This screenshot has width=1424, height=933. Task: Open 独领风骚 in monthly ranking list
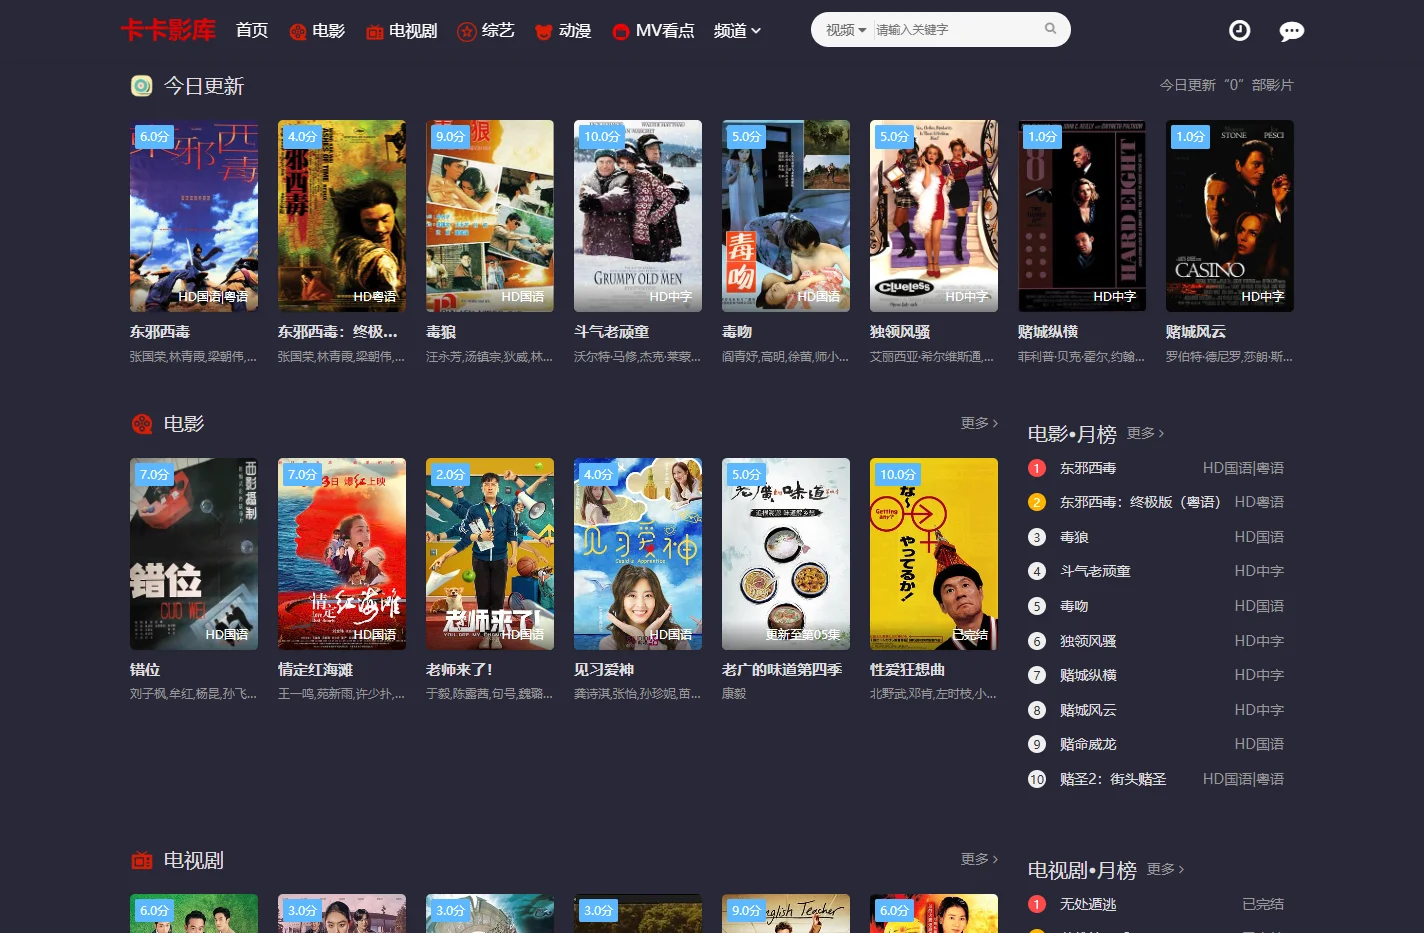tap(1088, 641)
